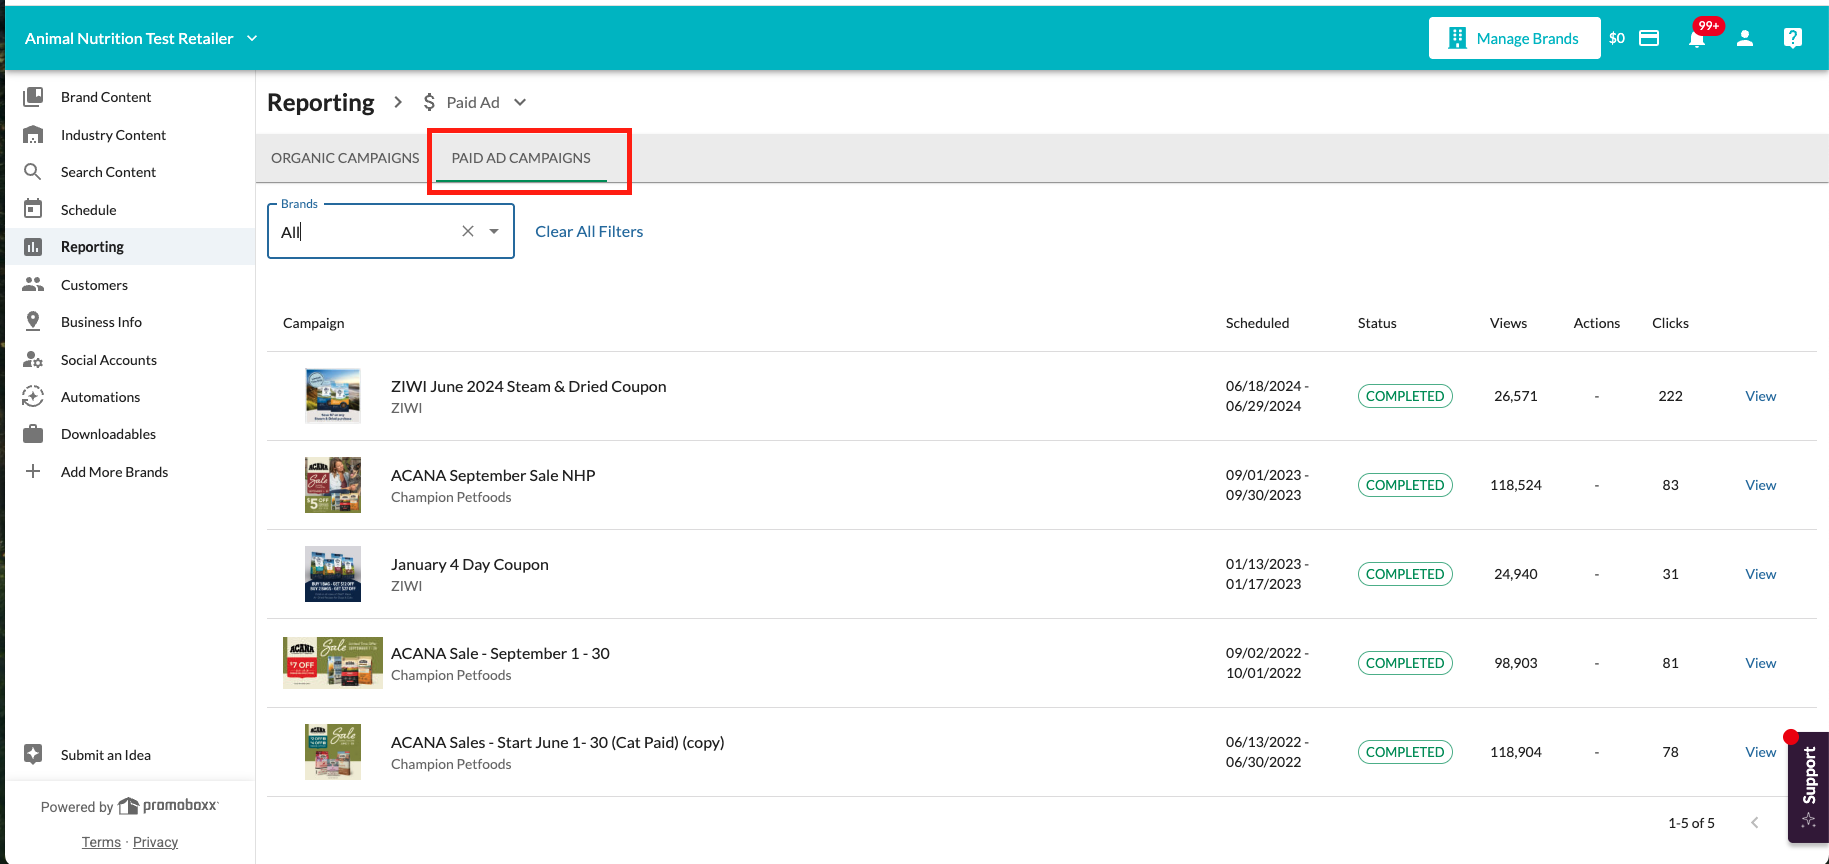Open the Terms link in footer

101,842
